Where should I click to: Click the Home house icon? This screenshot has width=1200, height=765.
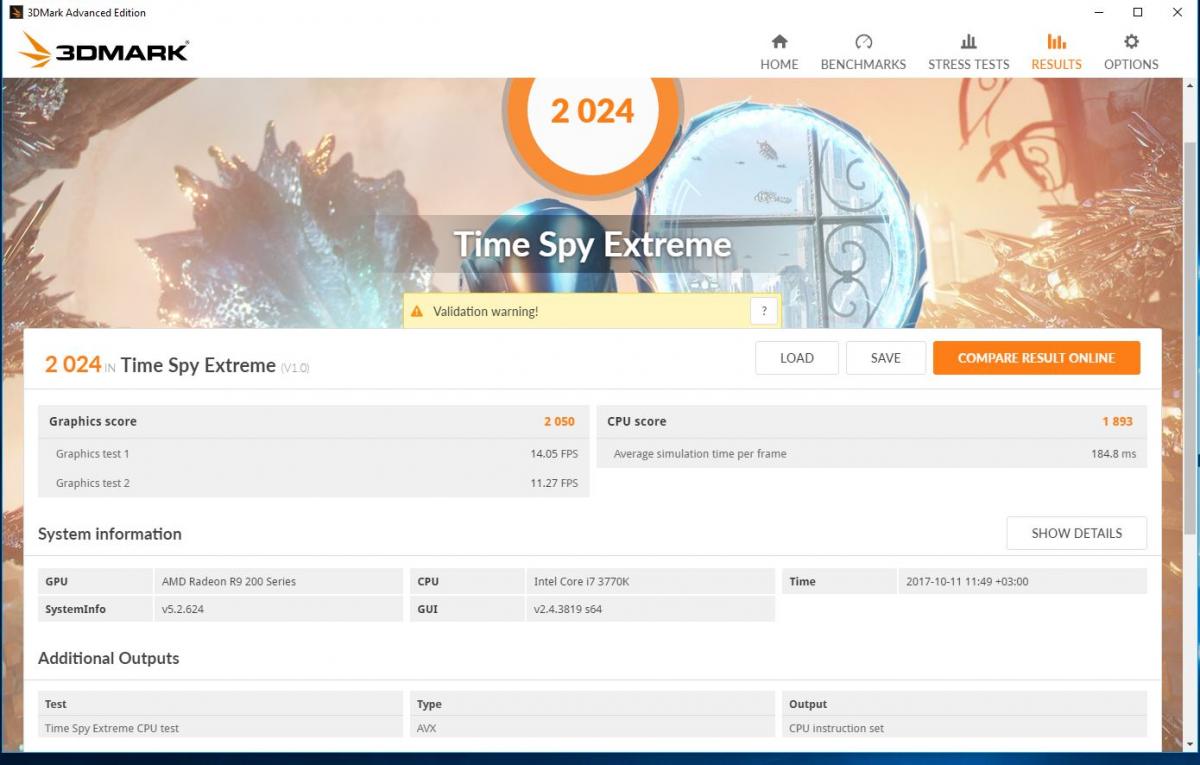point(779,42)
